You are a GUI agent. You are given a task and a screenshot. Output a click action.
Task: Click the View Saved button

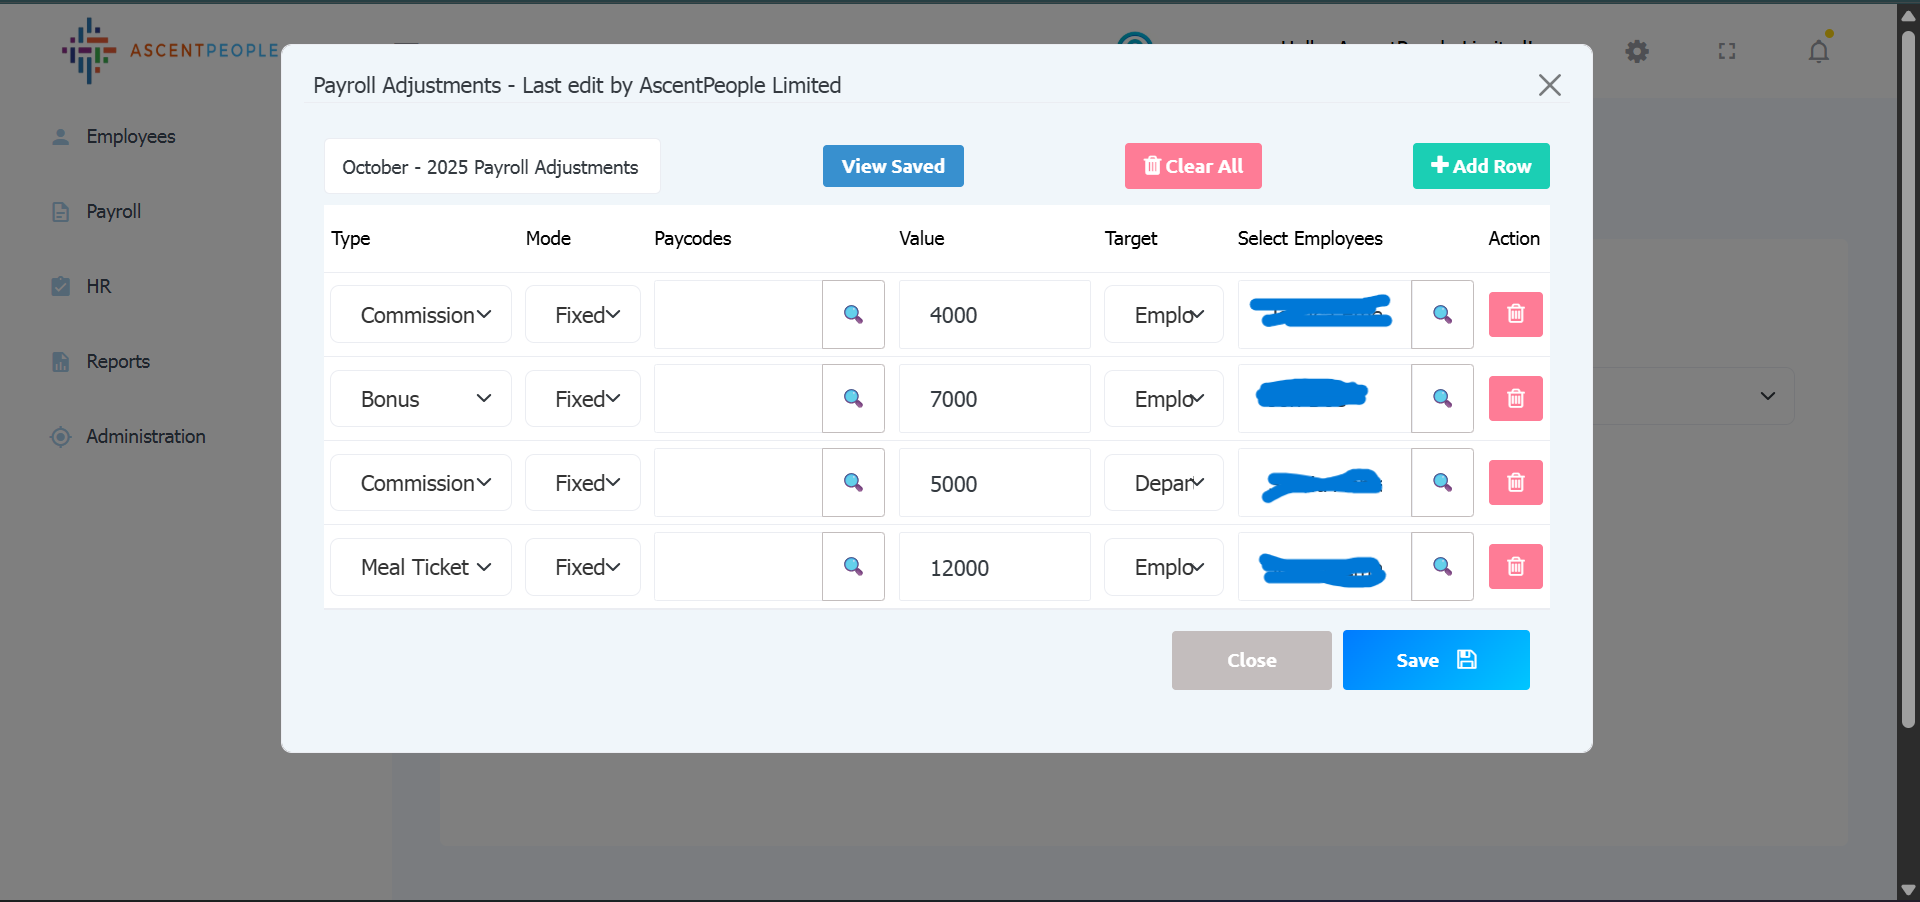(x=893, y=166)
